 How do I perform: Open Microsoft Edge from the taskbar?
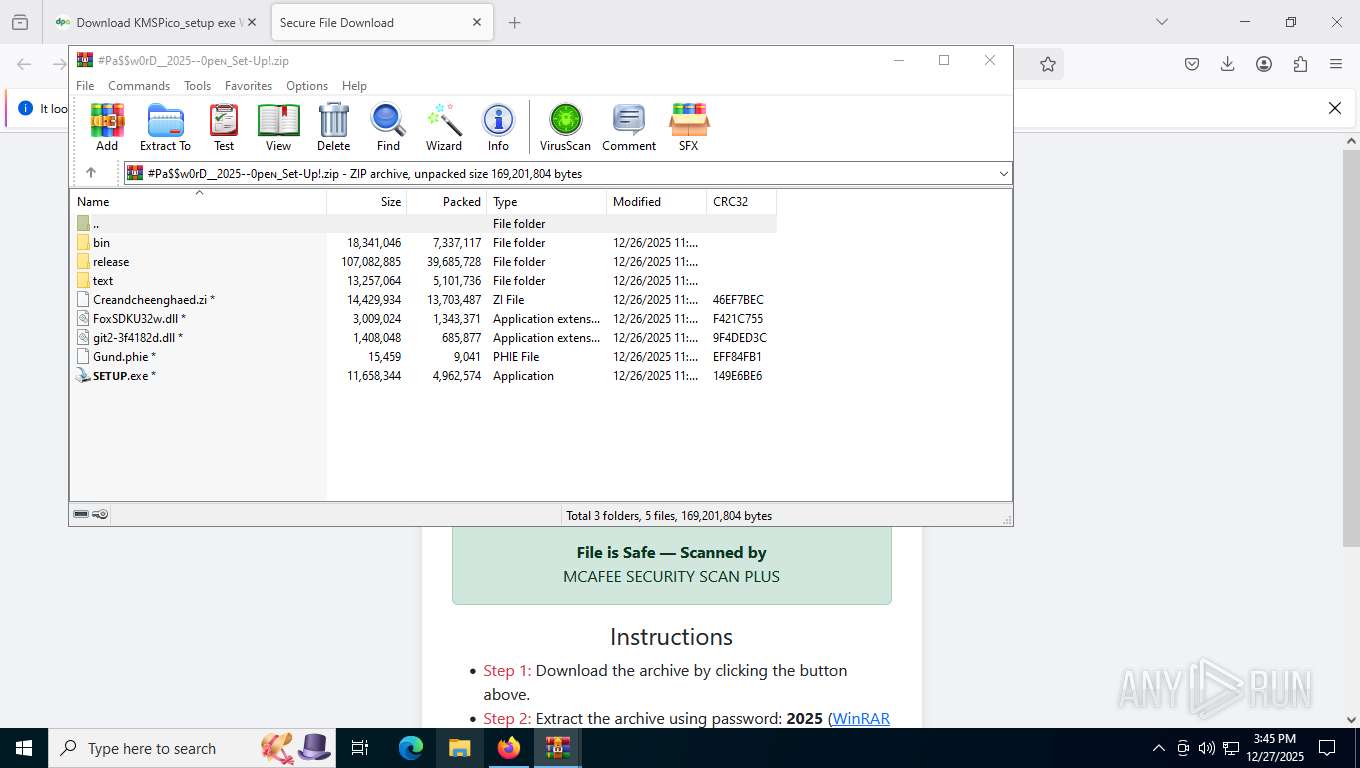pyautogui.click(x=411, y=748)
